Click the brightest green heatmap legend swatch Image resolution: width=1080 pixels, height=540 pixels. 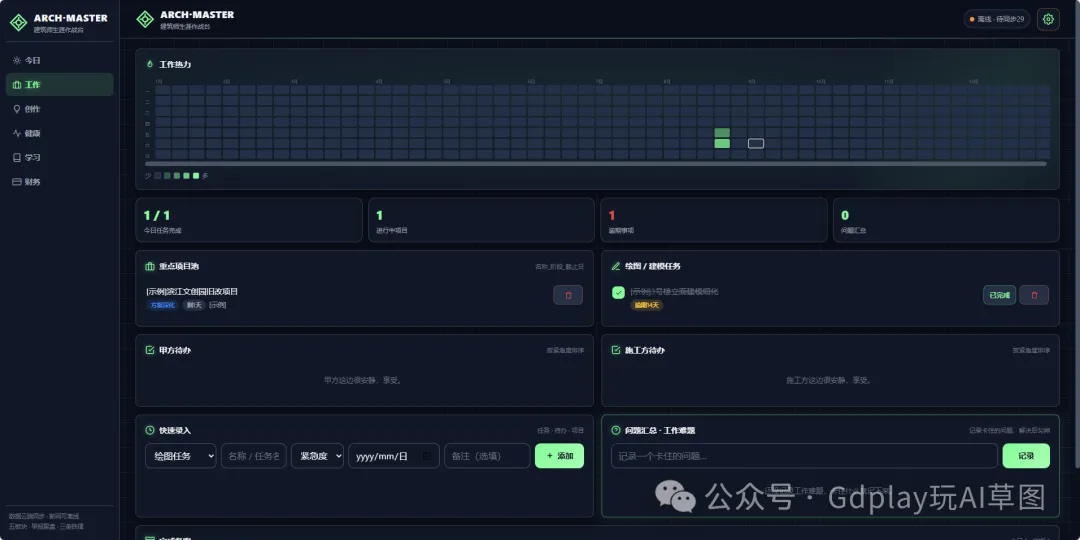pos(196,176)
